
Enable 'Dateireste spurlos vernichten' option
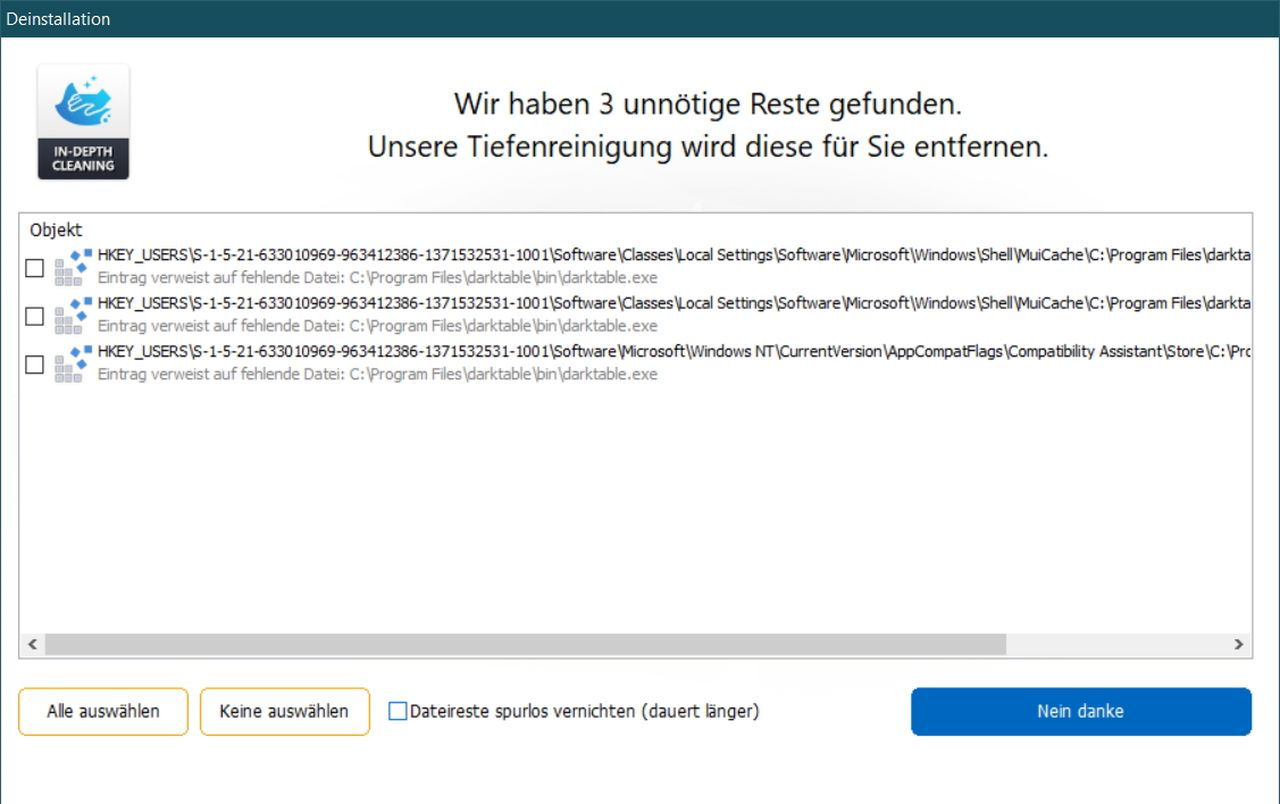tap(398, 711)
